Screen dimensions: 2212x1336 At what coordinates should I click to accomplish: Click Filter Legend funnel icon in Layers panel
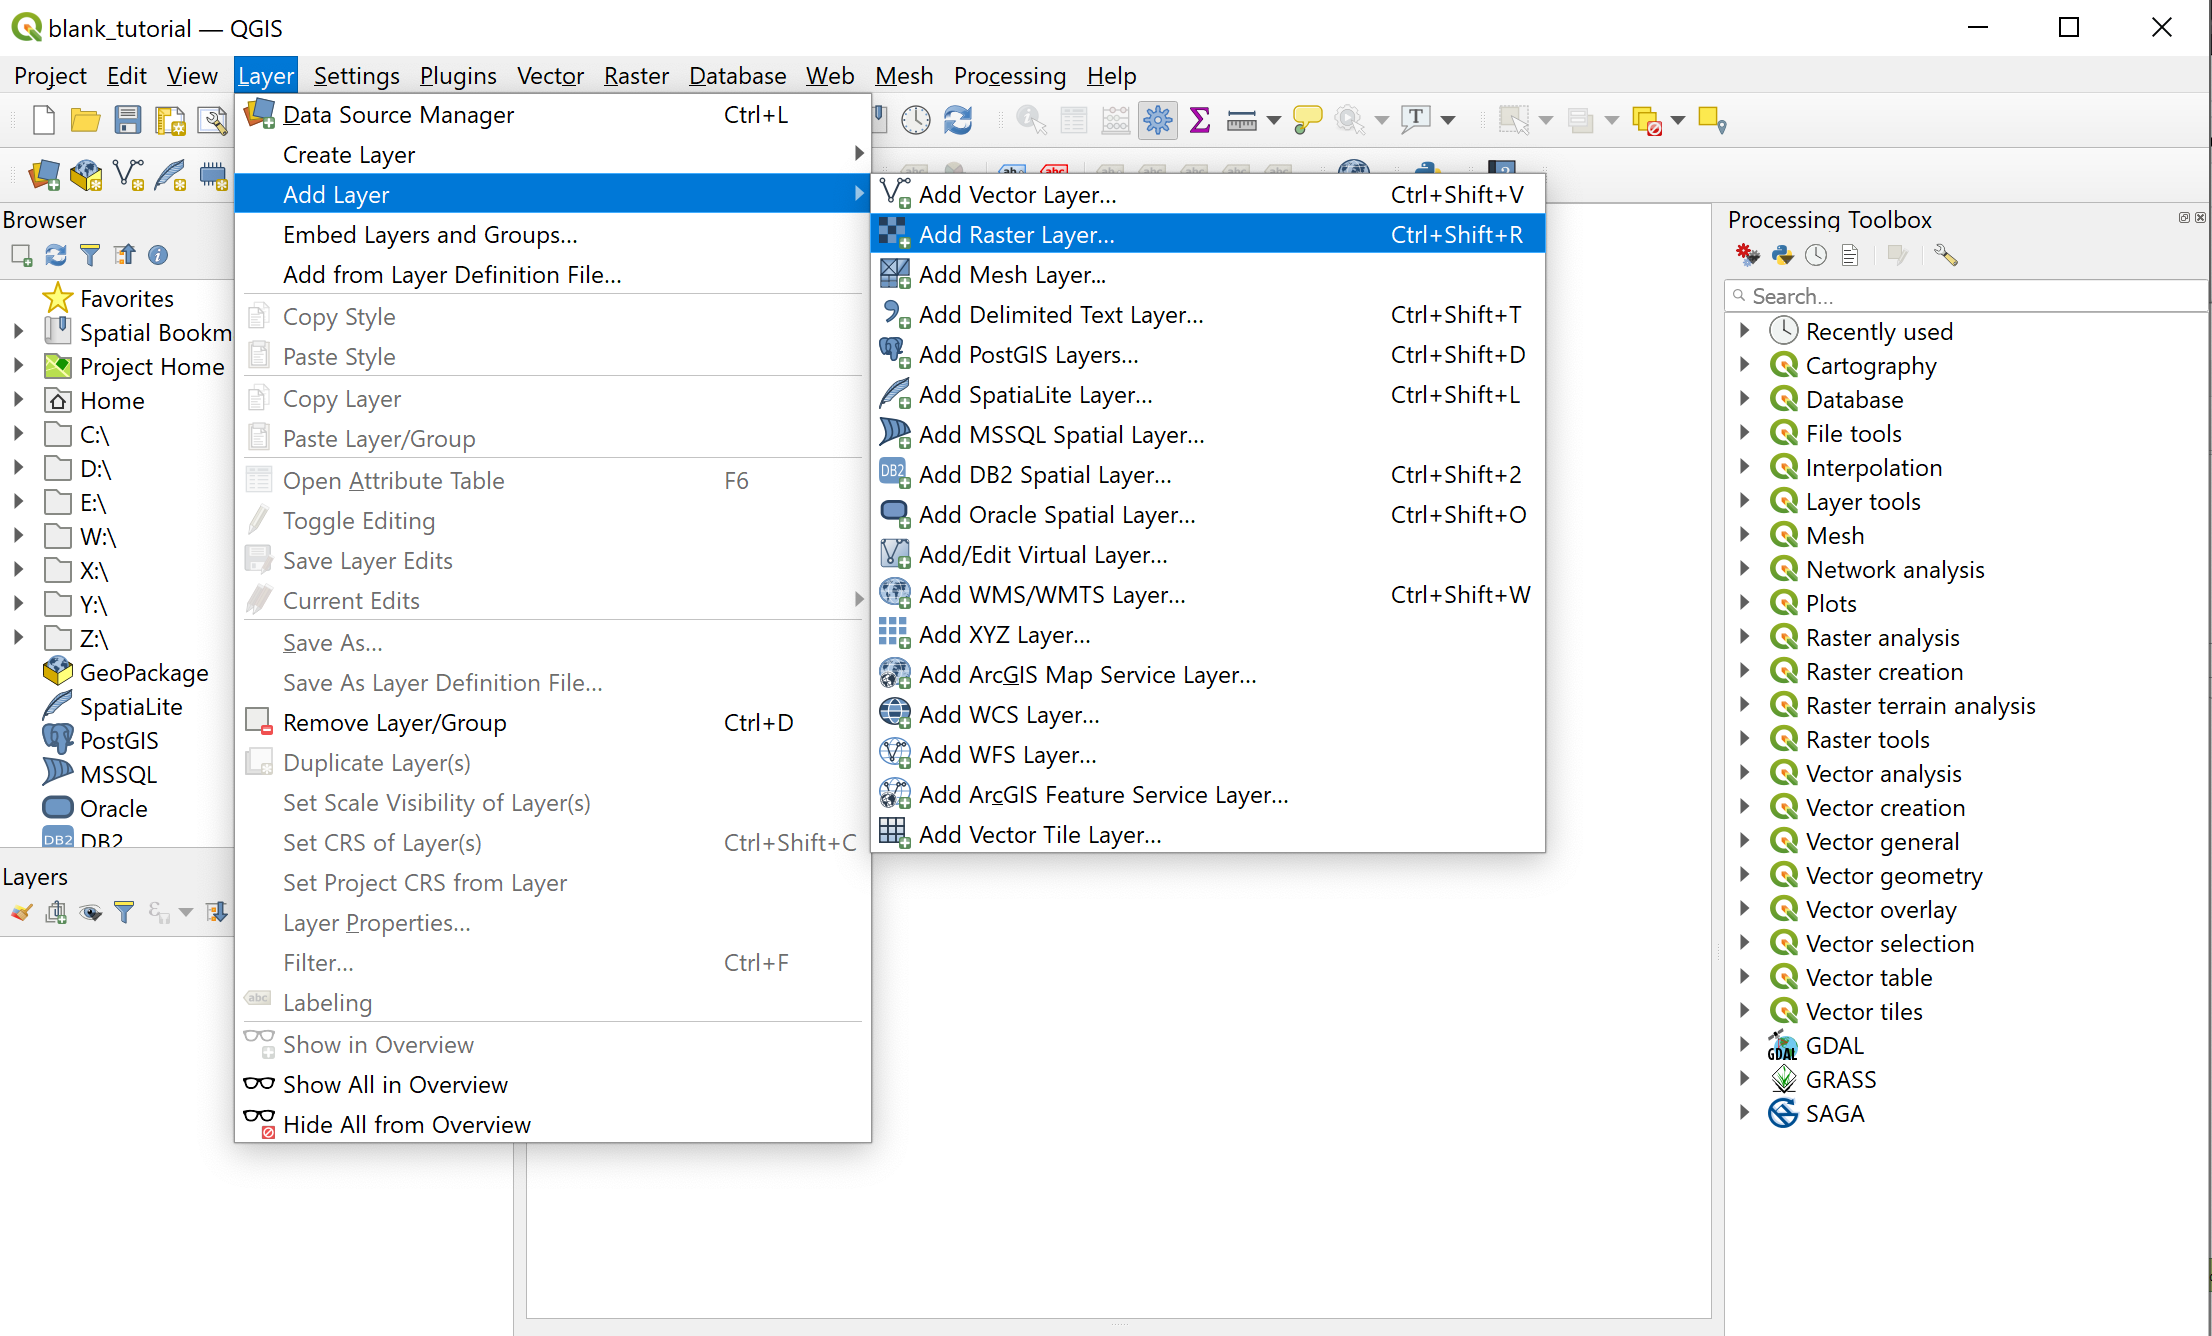(124, 912)
